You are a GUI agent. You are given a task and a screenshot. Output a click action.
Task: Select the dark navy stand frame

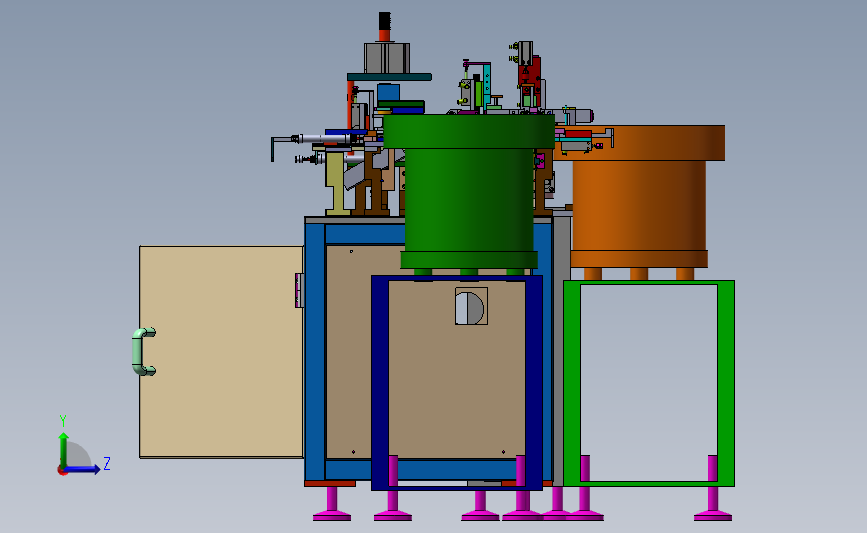(x=379, y=382)
